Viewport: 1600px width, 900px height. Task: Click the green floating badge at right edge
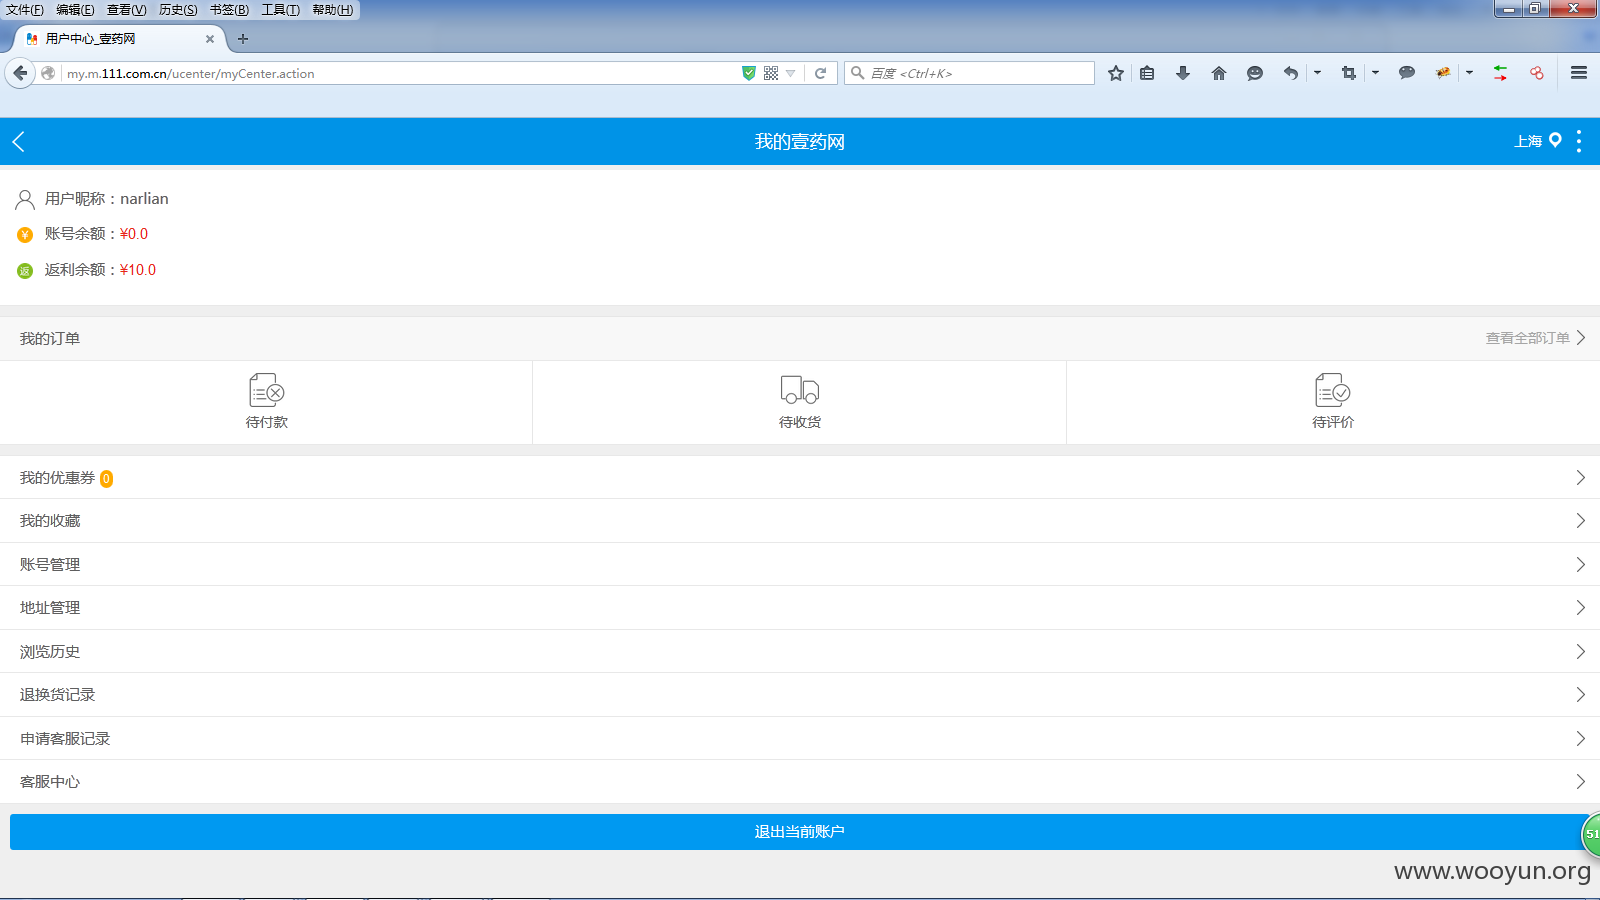[x=1591, y=834]
